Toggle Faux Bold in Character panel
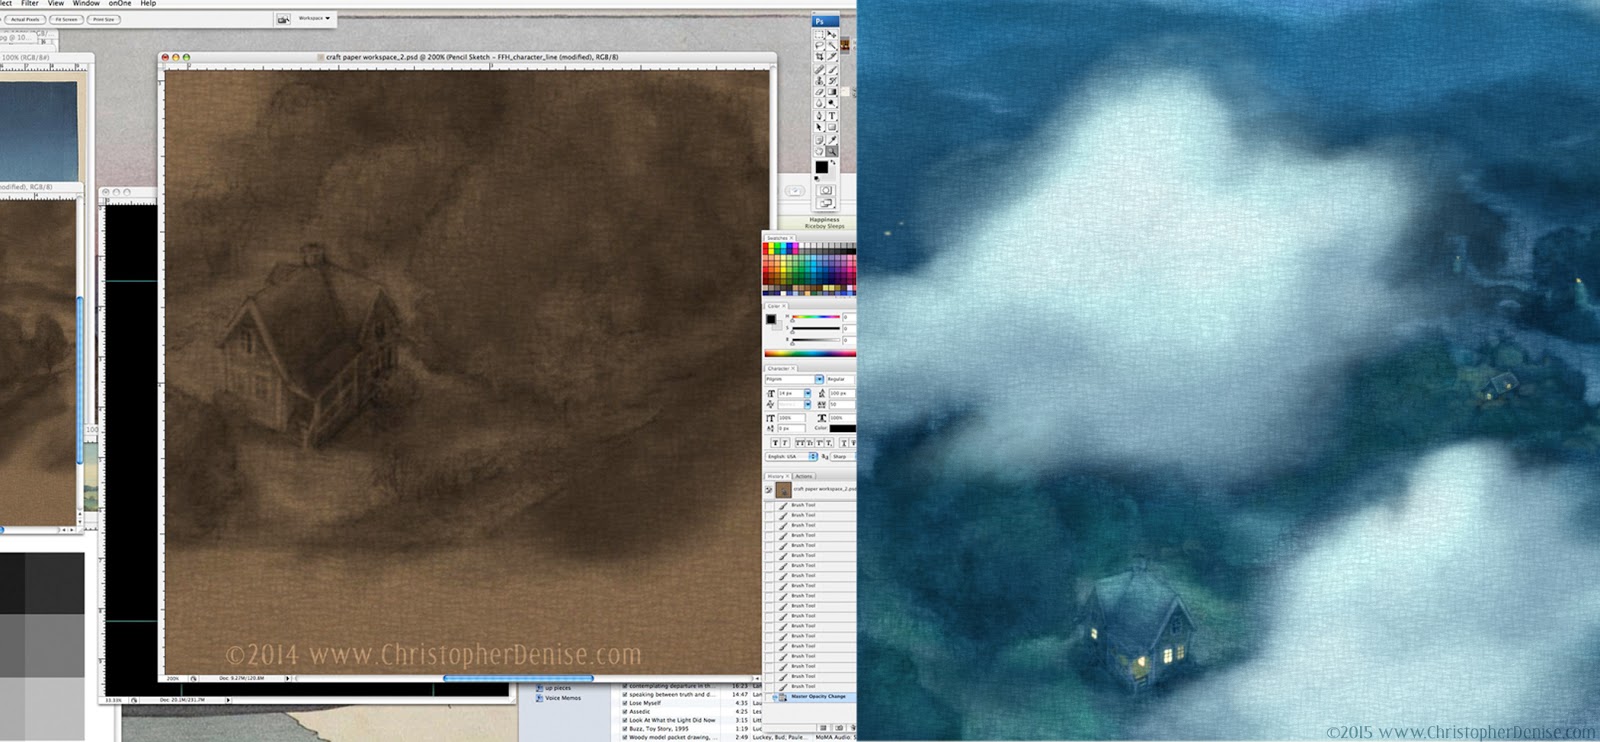The image size is (1600, 742). 775,442
